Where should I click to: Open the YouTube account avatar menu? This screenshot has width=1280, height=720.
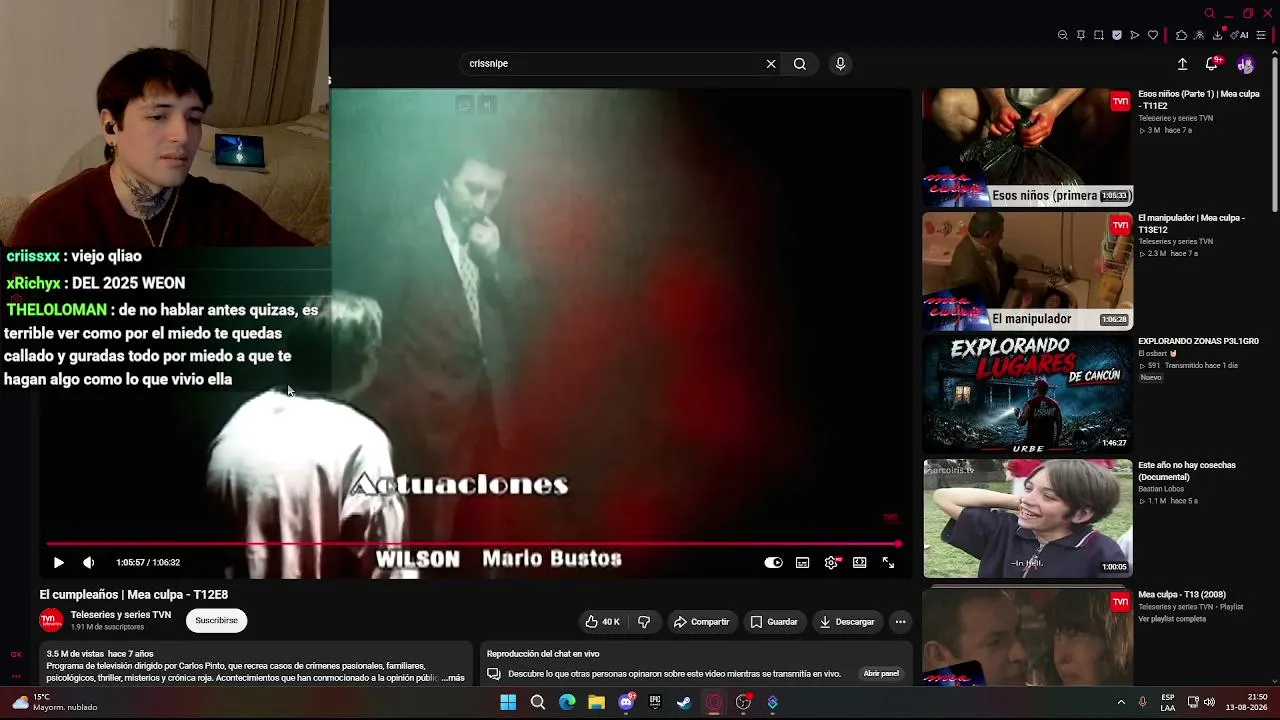(x=1246, y=64)
